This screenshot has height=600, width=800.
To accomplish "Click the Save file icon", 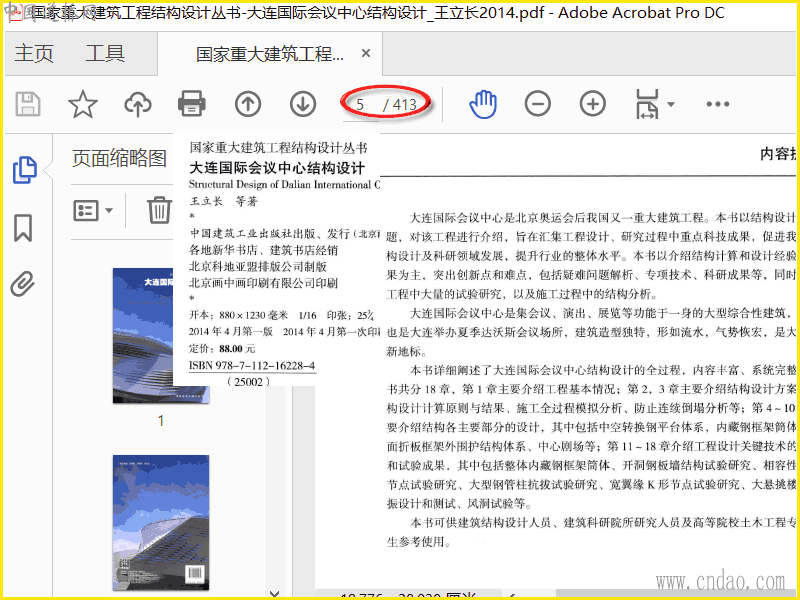I will (x=28, y=104).
